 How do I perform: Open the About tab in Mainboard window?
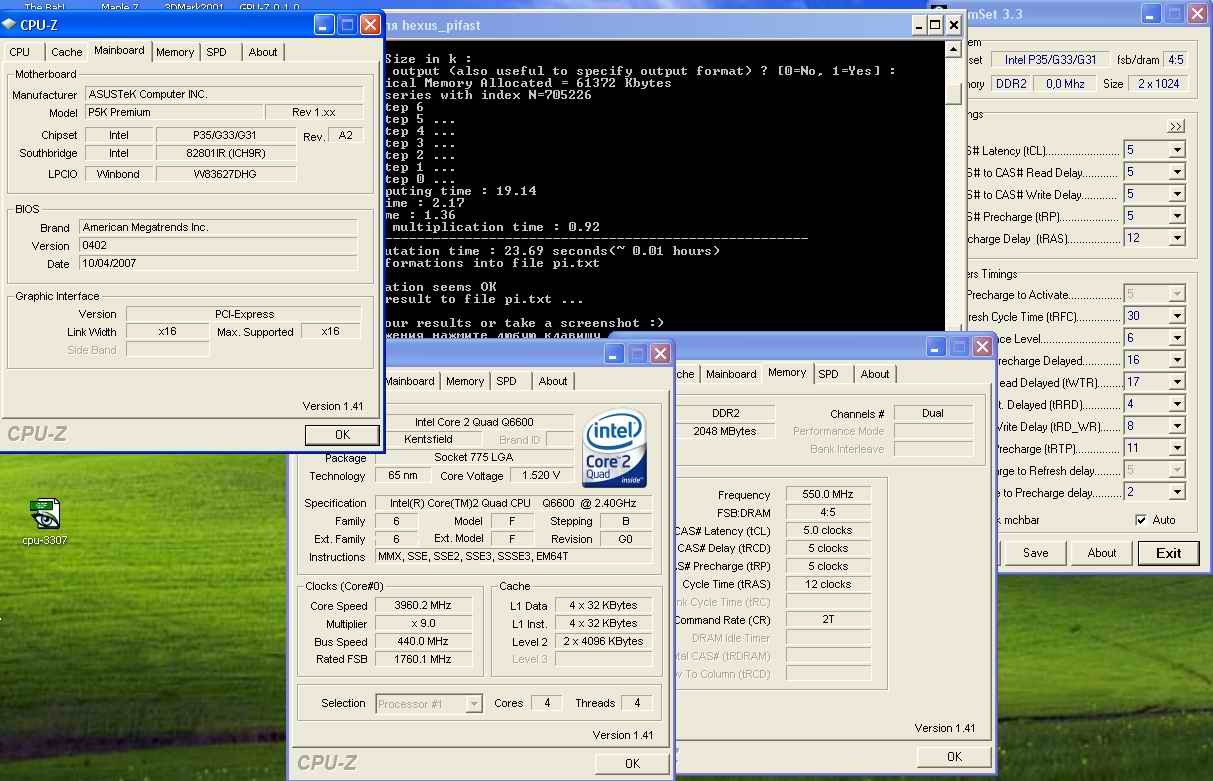tap(263, 52)
